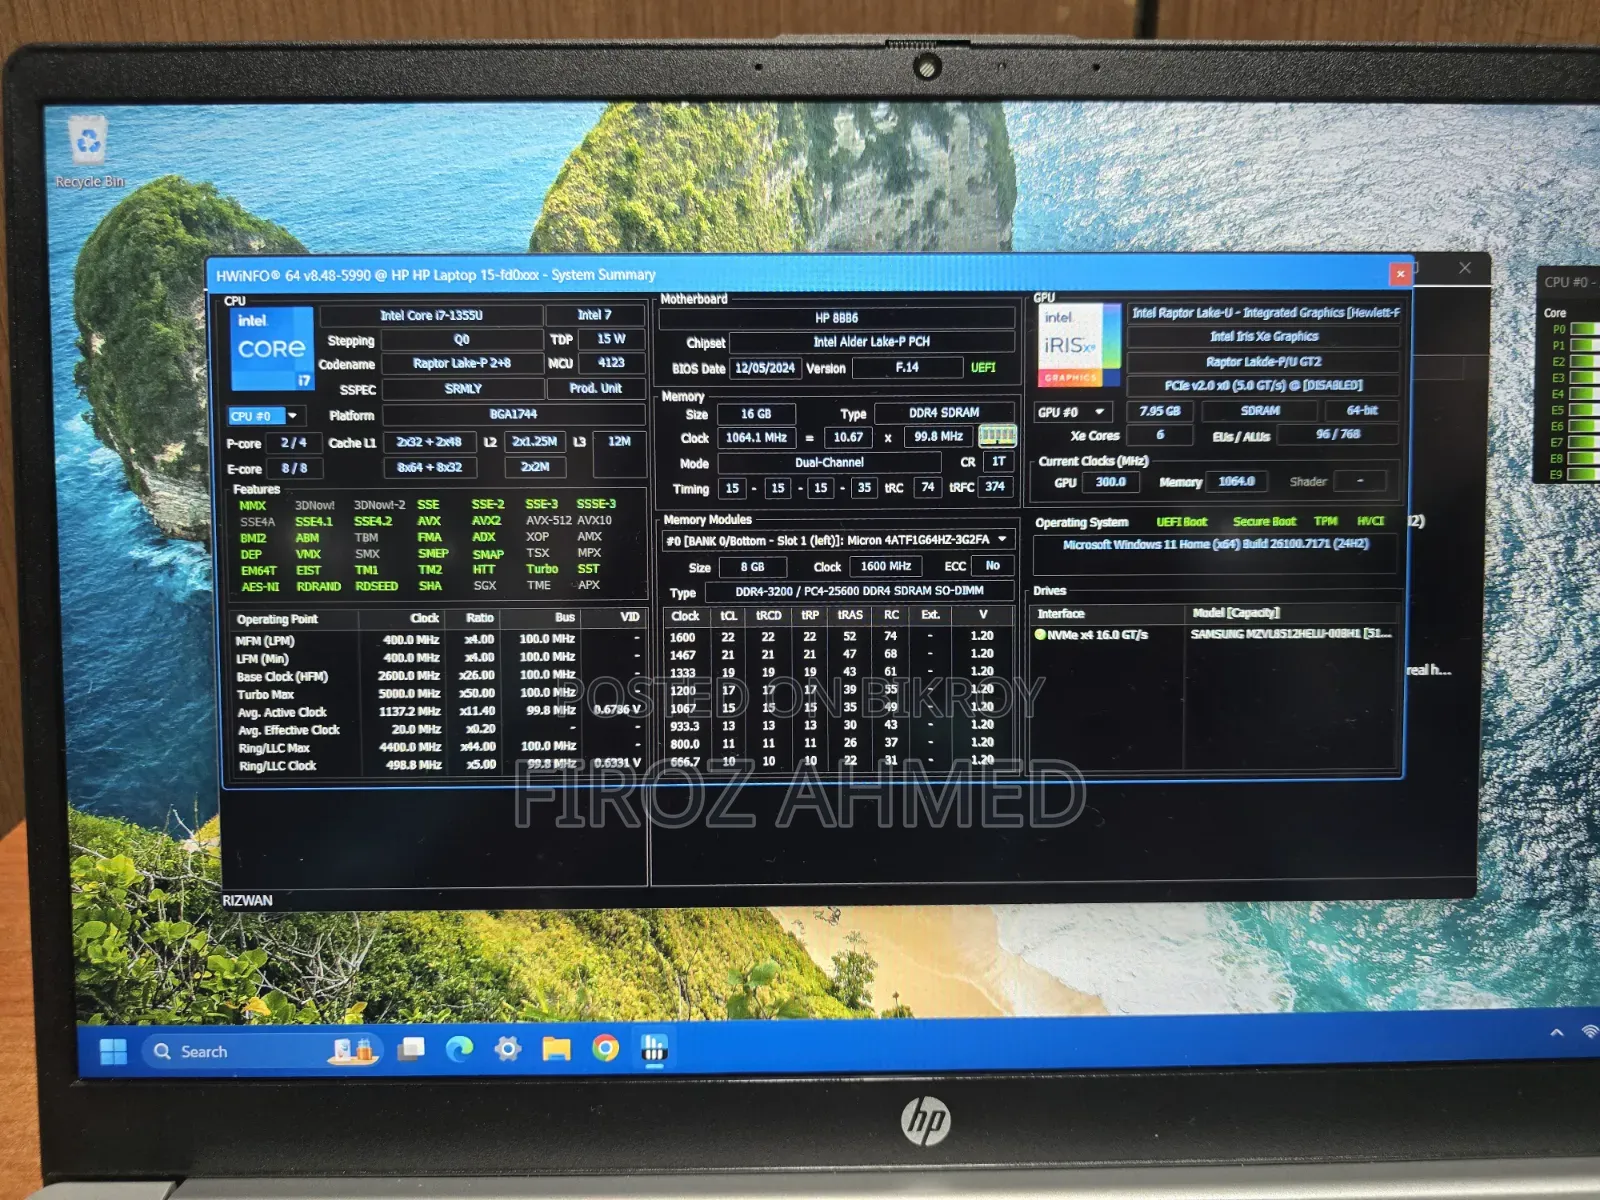The width and height of the screenshot is (1600, 1200).
Task: Click the E5 core usage bar
Action: tap(1586, 410)
